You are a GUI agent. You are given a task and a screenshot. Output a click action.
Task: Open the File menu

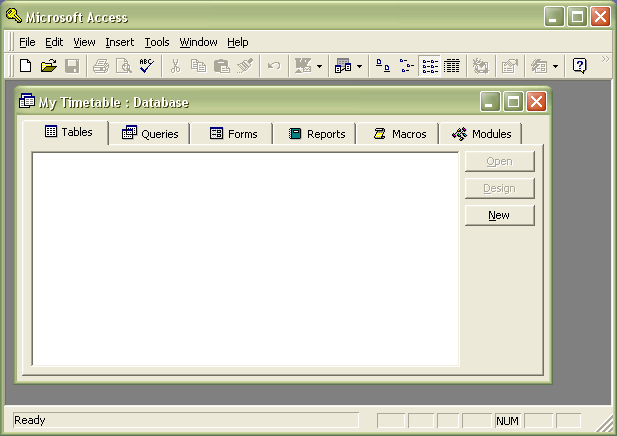tap(27, 42)
